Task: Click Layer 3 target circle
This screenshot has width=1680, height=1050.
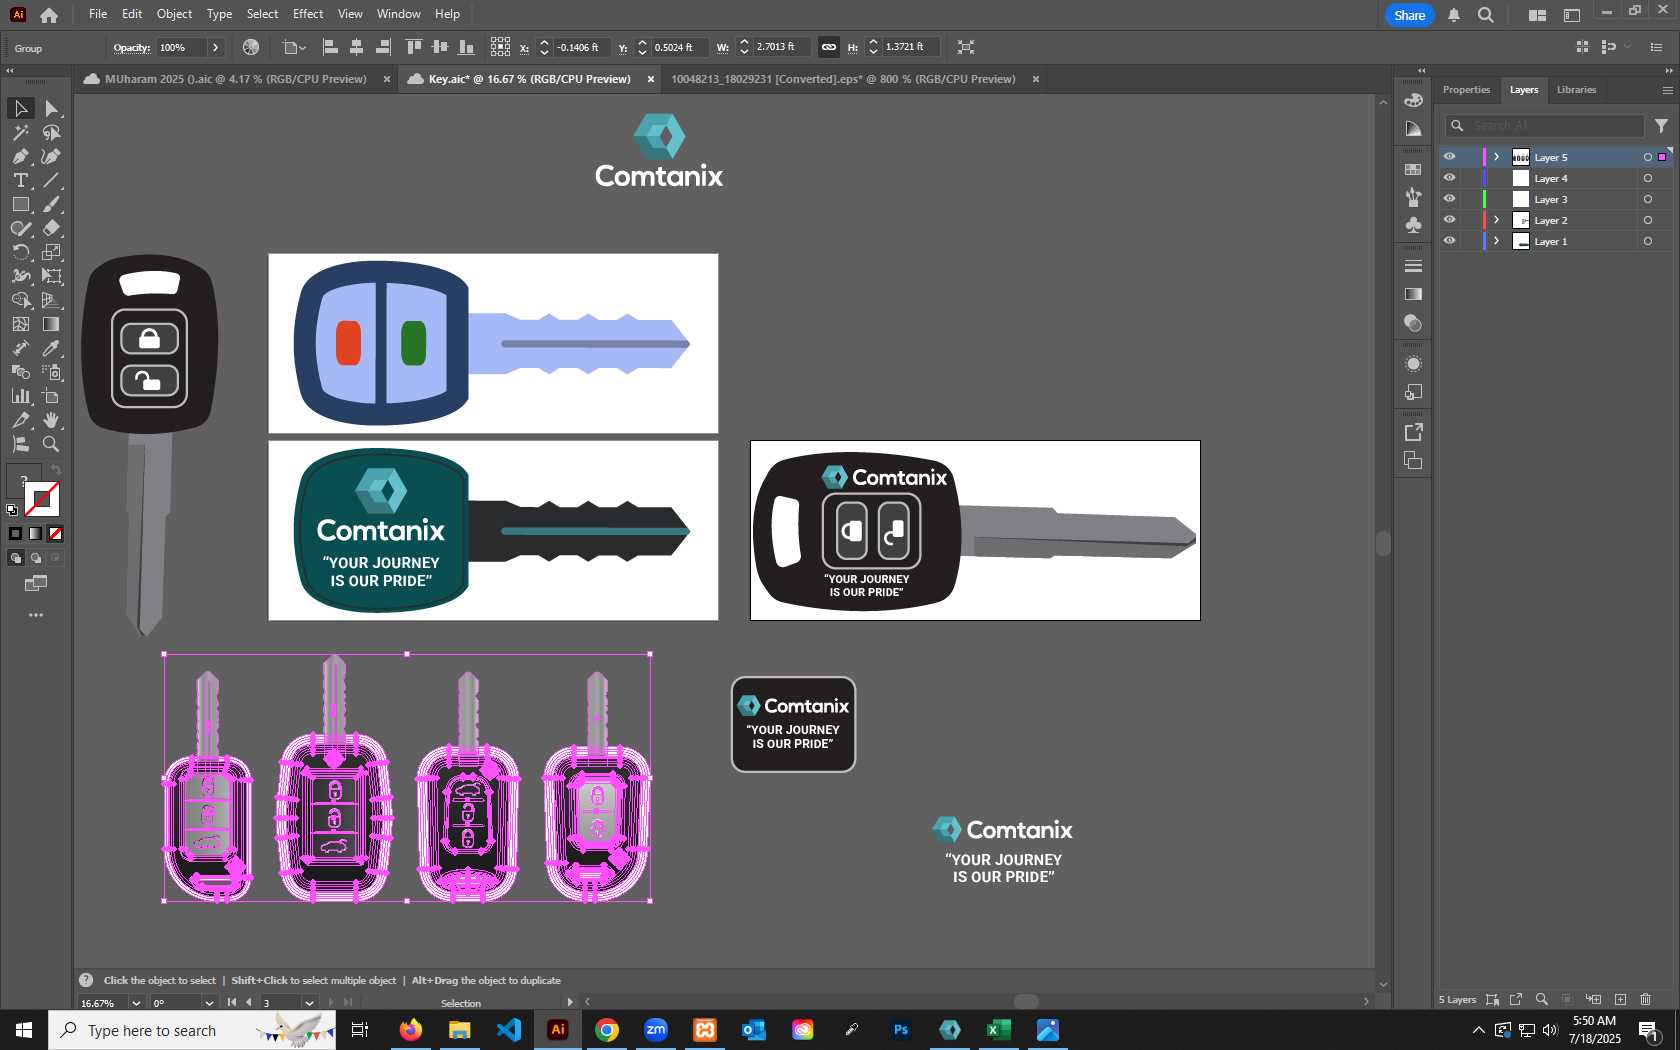Action: point(1648,199)
